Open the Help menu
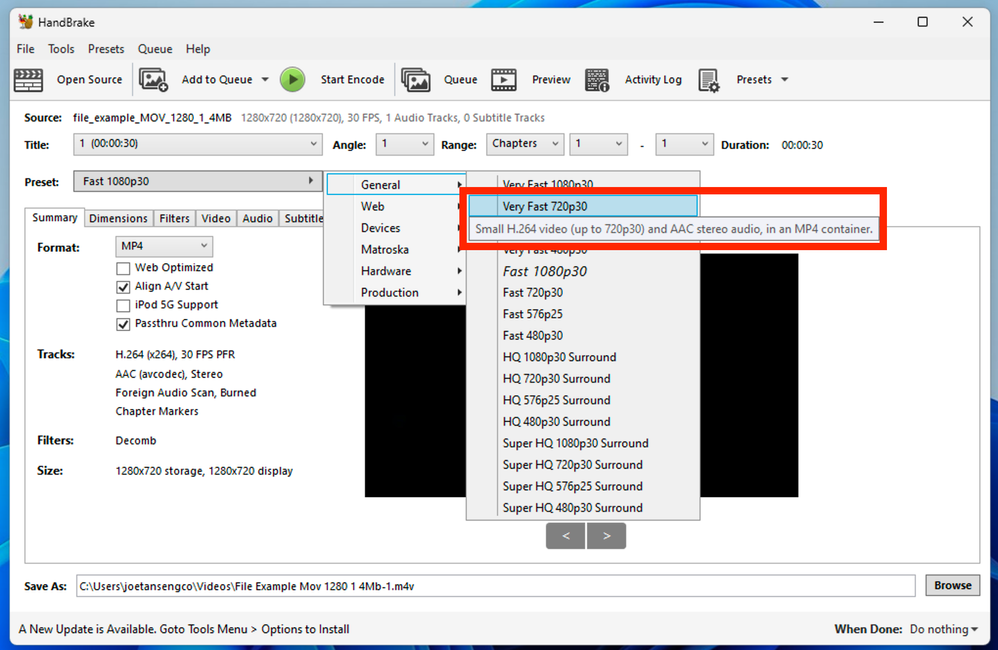The image size is (998, 650). pyautogui.click(x=198, y=49)
